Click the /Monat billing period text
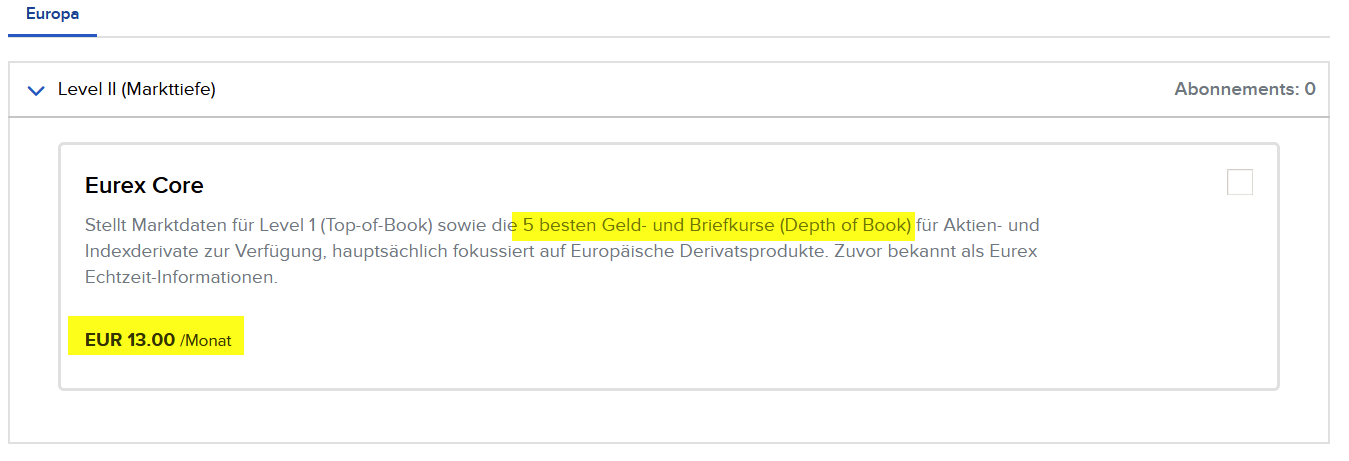 (206, 341)
